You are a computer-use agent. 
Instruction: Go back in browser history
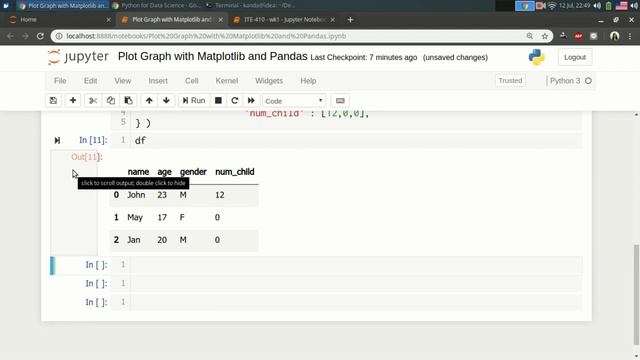click(x=10, y=36)
